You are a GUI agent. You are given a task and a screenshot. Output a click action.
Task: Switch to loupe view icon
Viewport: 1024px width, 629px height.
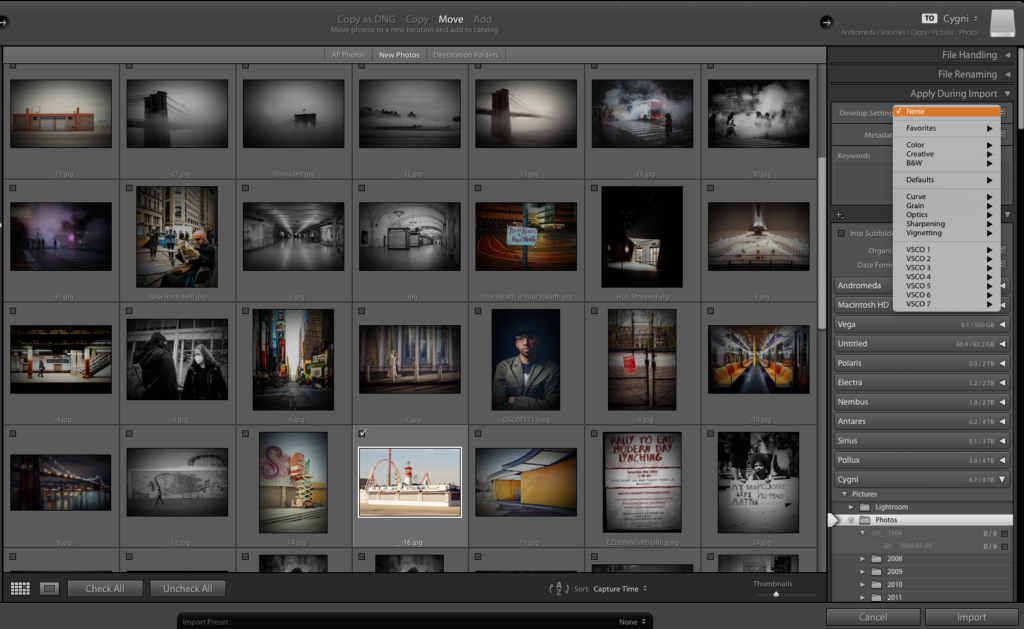tap(49, 589)
